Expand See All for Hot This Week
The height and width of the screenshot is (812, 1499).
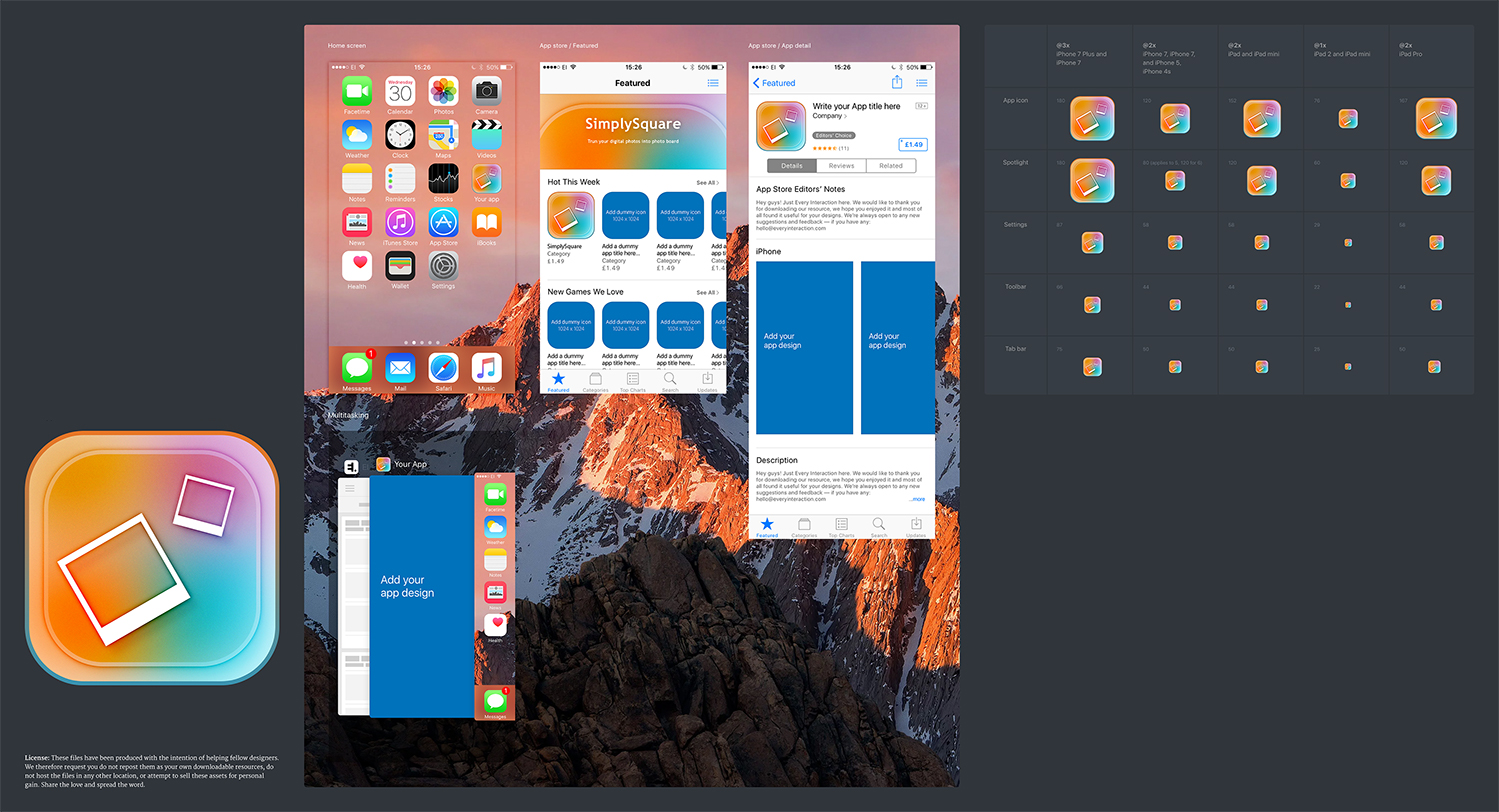[707, 183]
